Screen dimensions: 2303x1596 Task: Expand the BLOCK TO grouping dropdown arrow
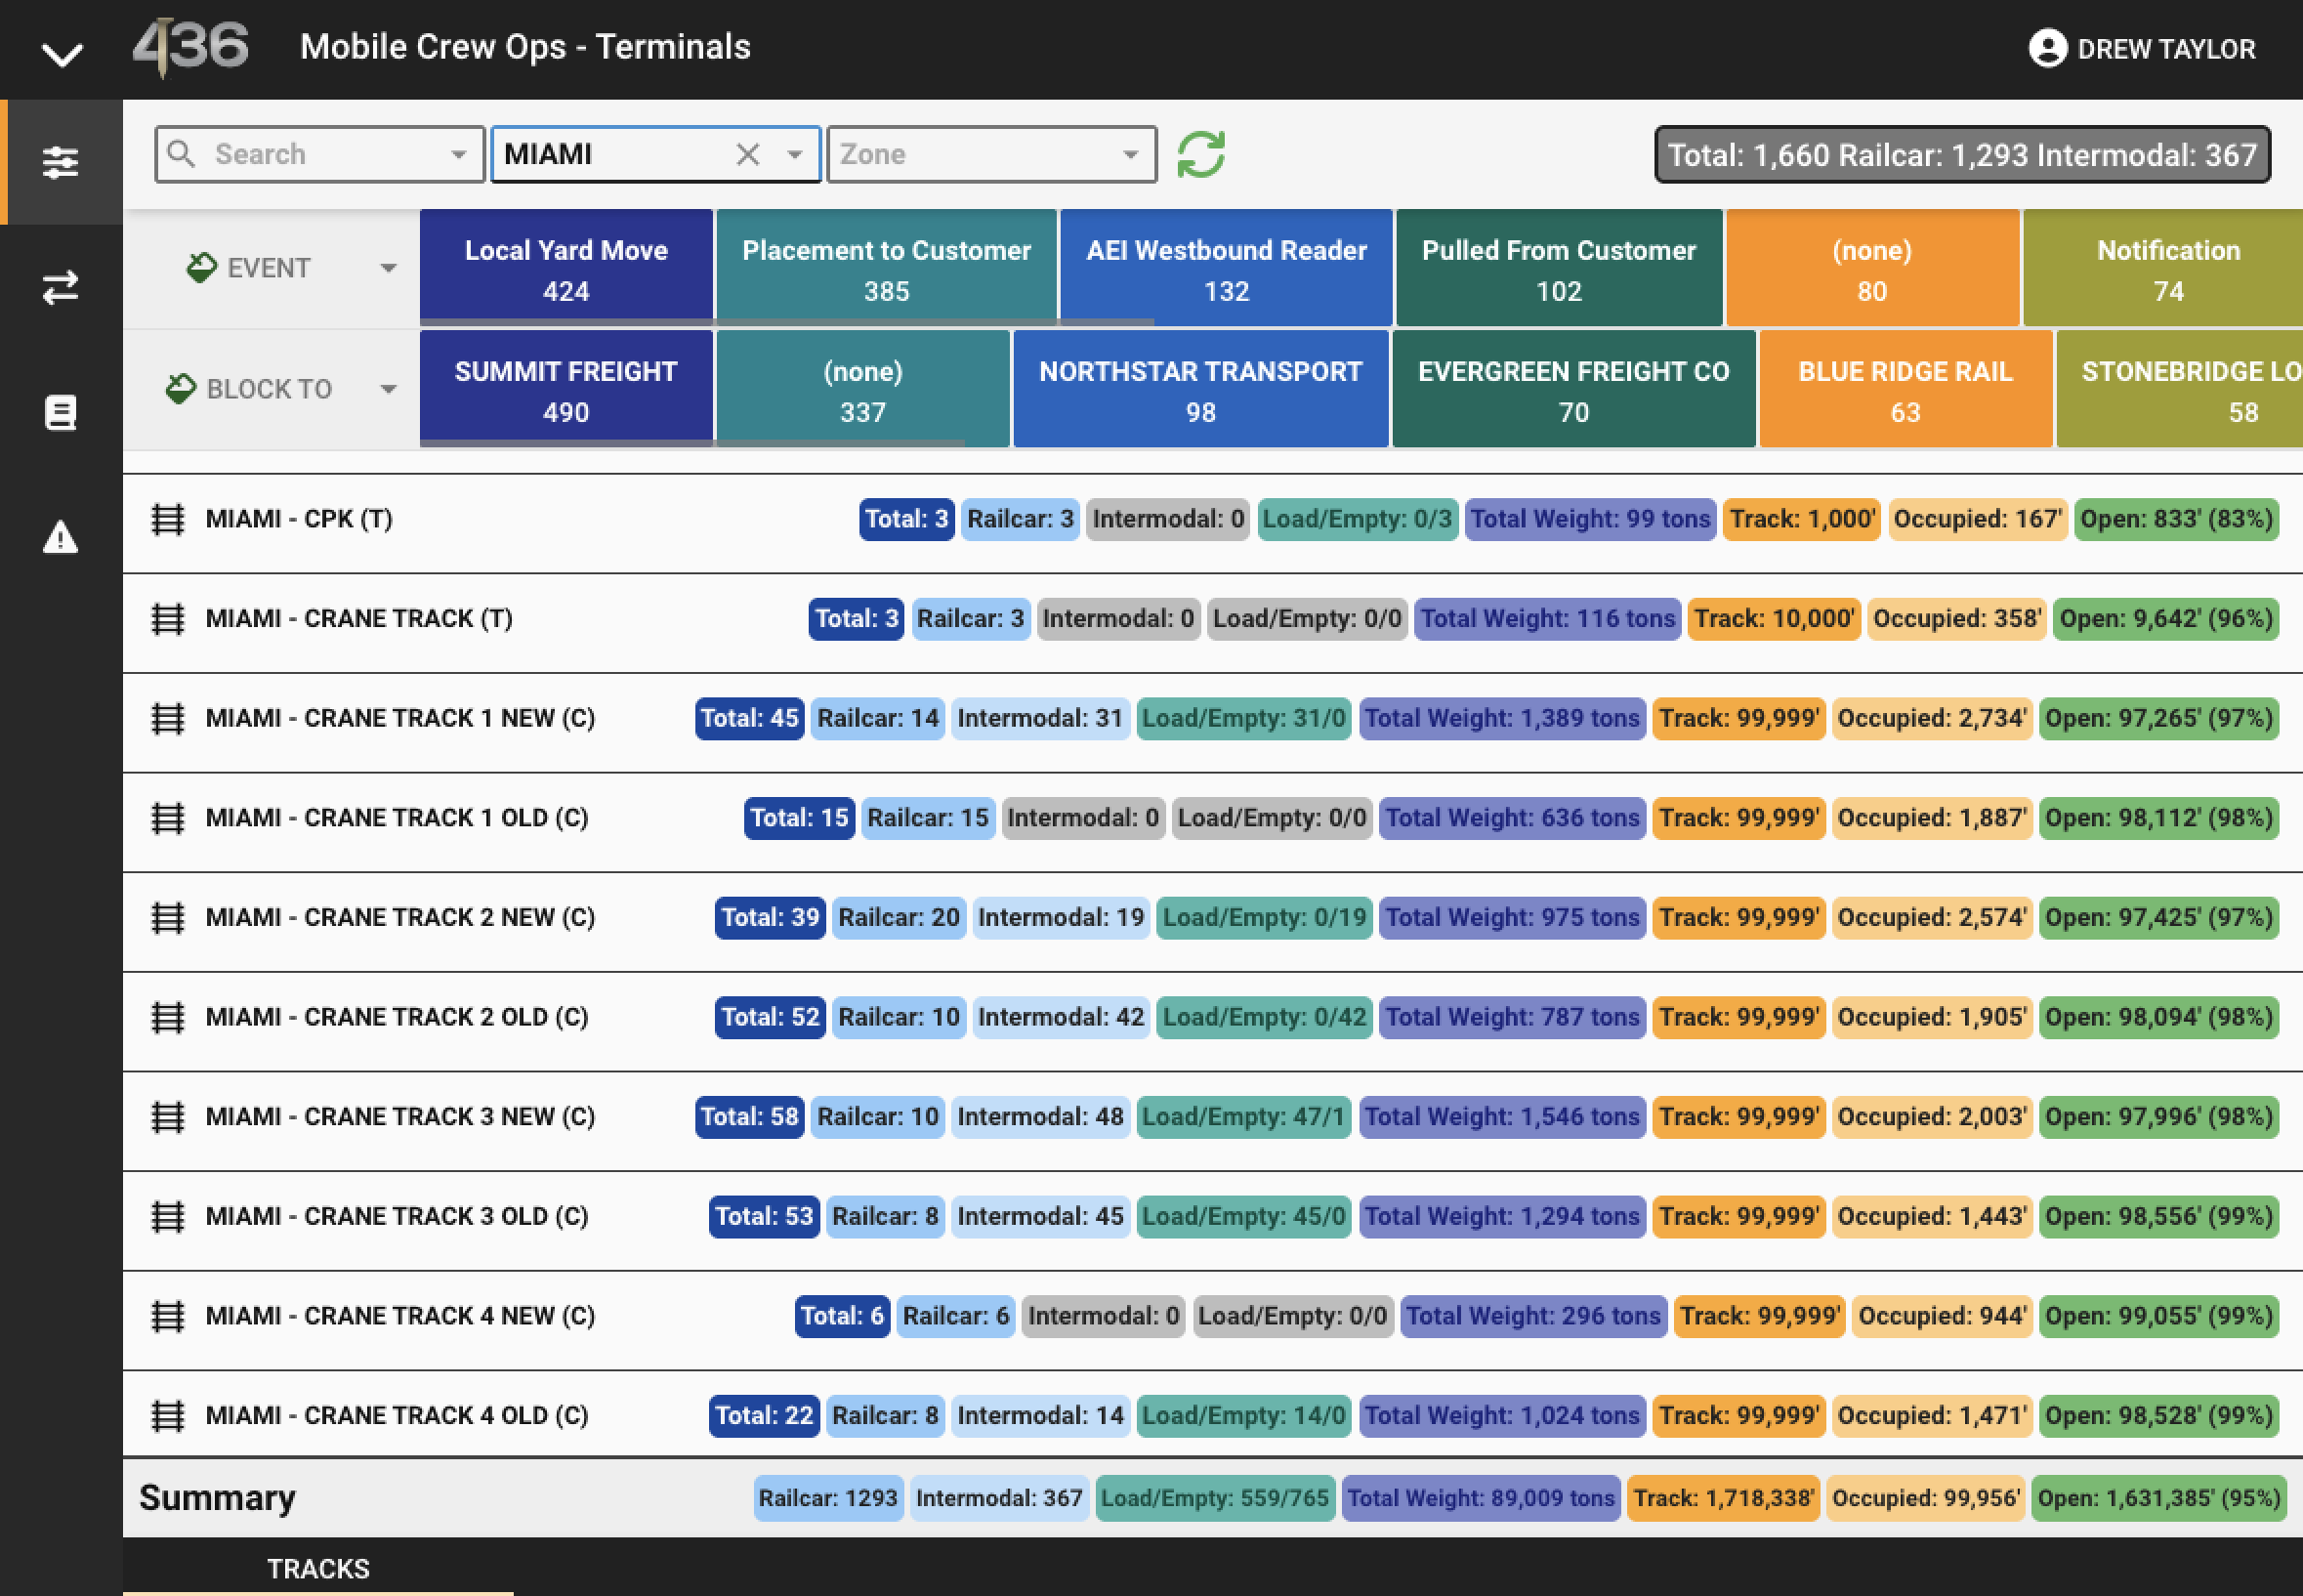click(x=389, y=389)
